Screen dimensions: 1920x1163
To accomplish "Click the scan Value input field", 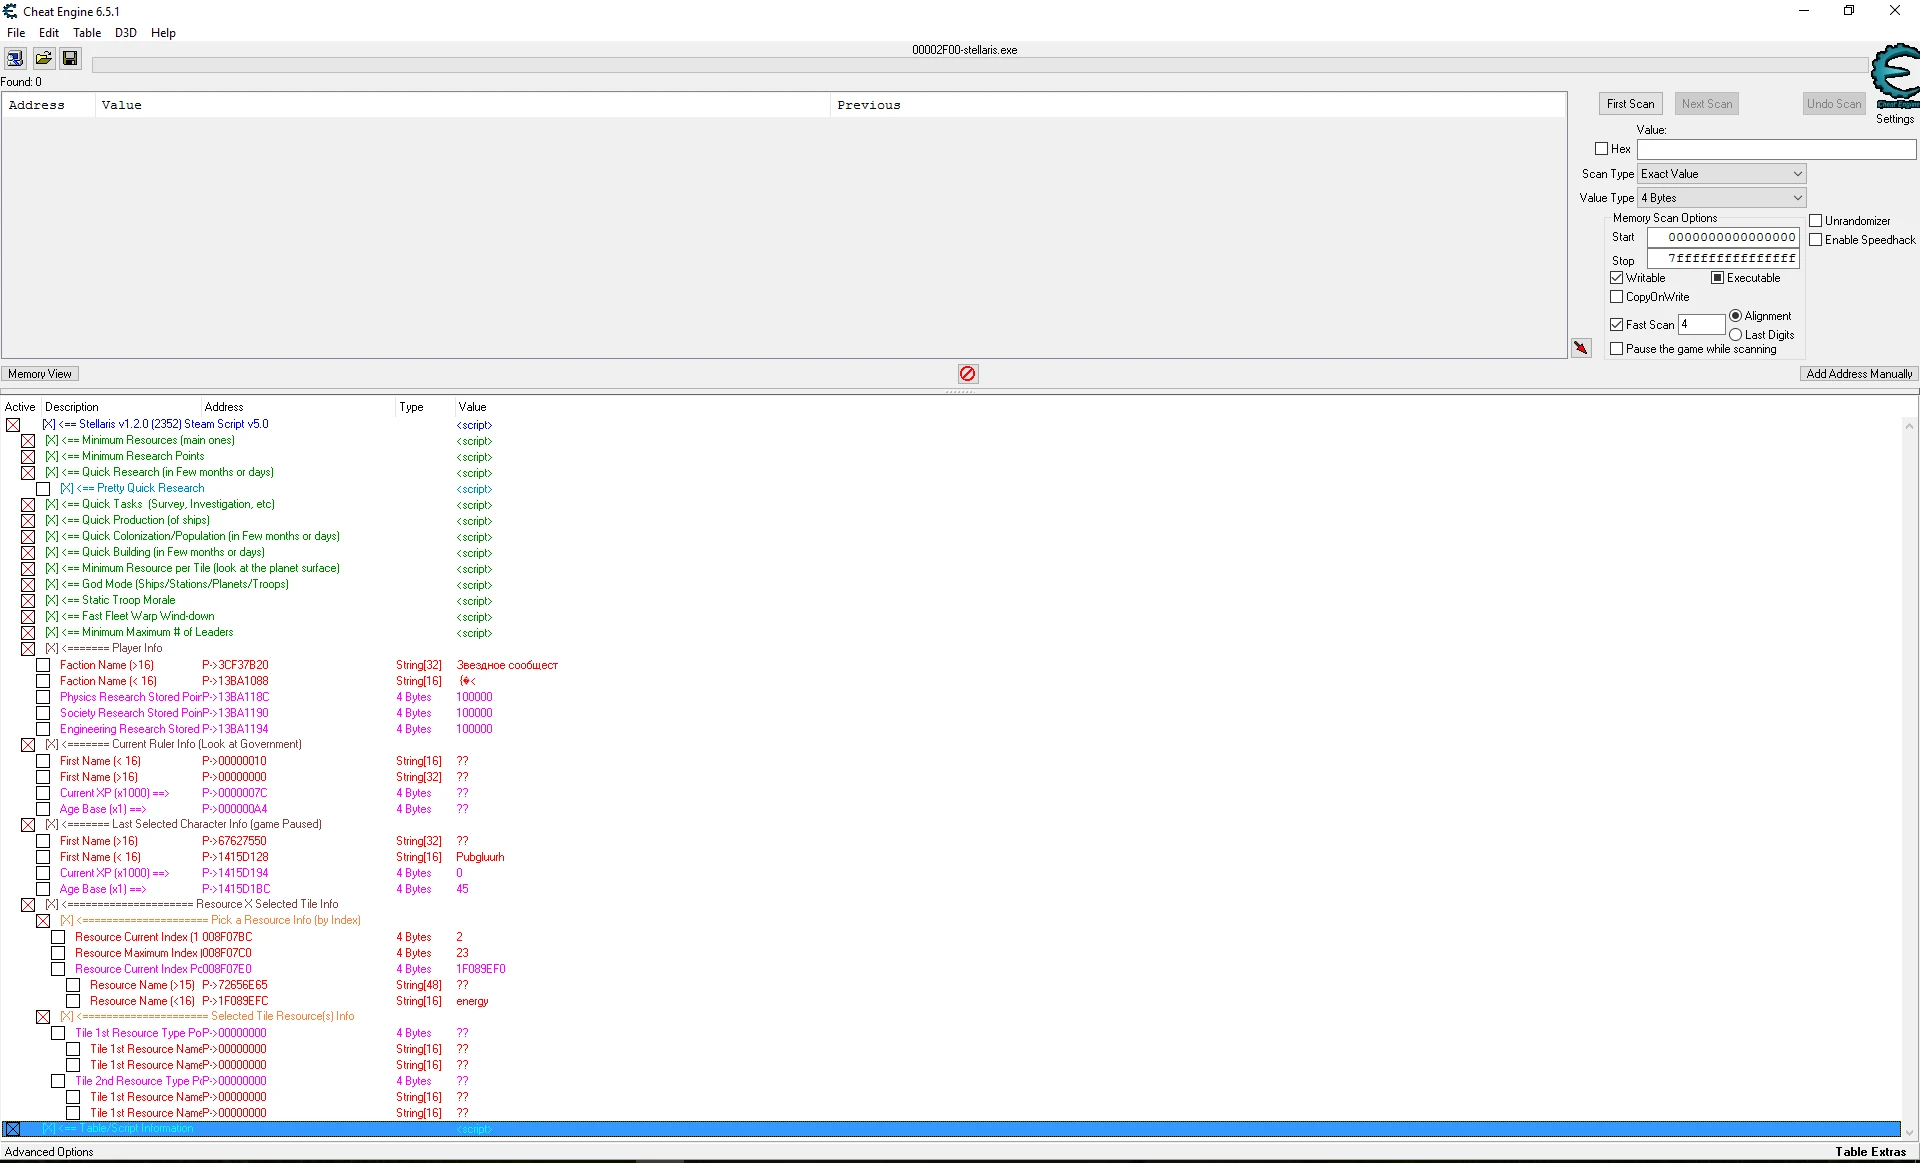I will (x=1775, y=149).
